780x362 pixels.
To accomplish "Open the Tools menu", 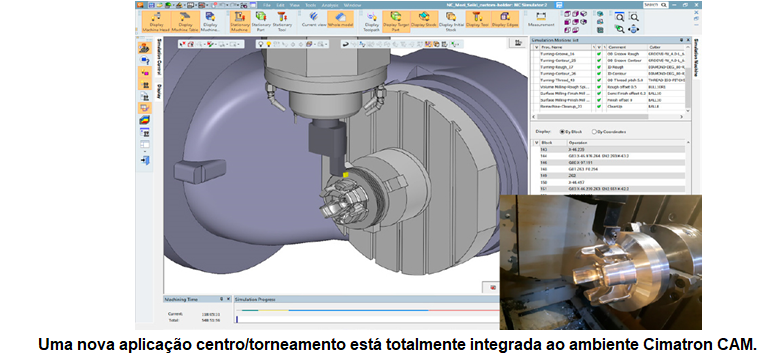I will point(311,4).
